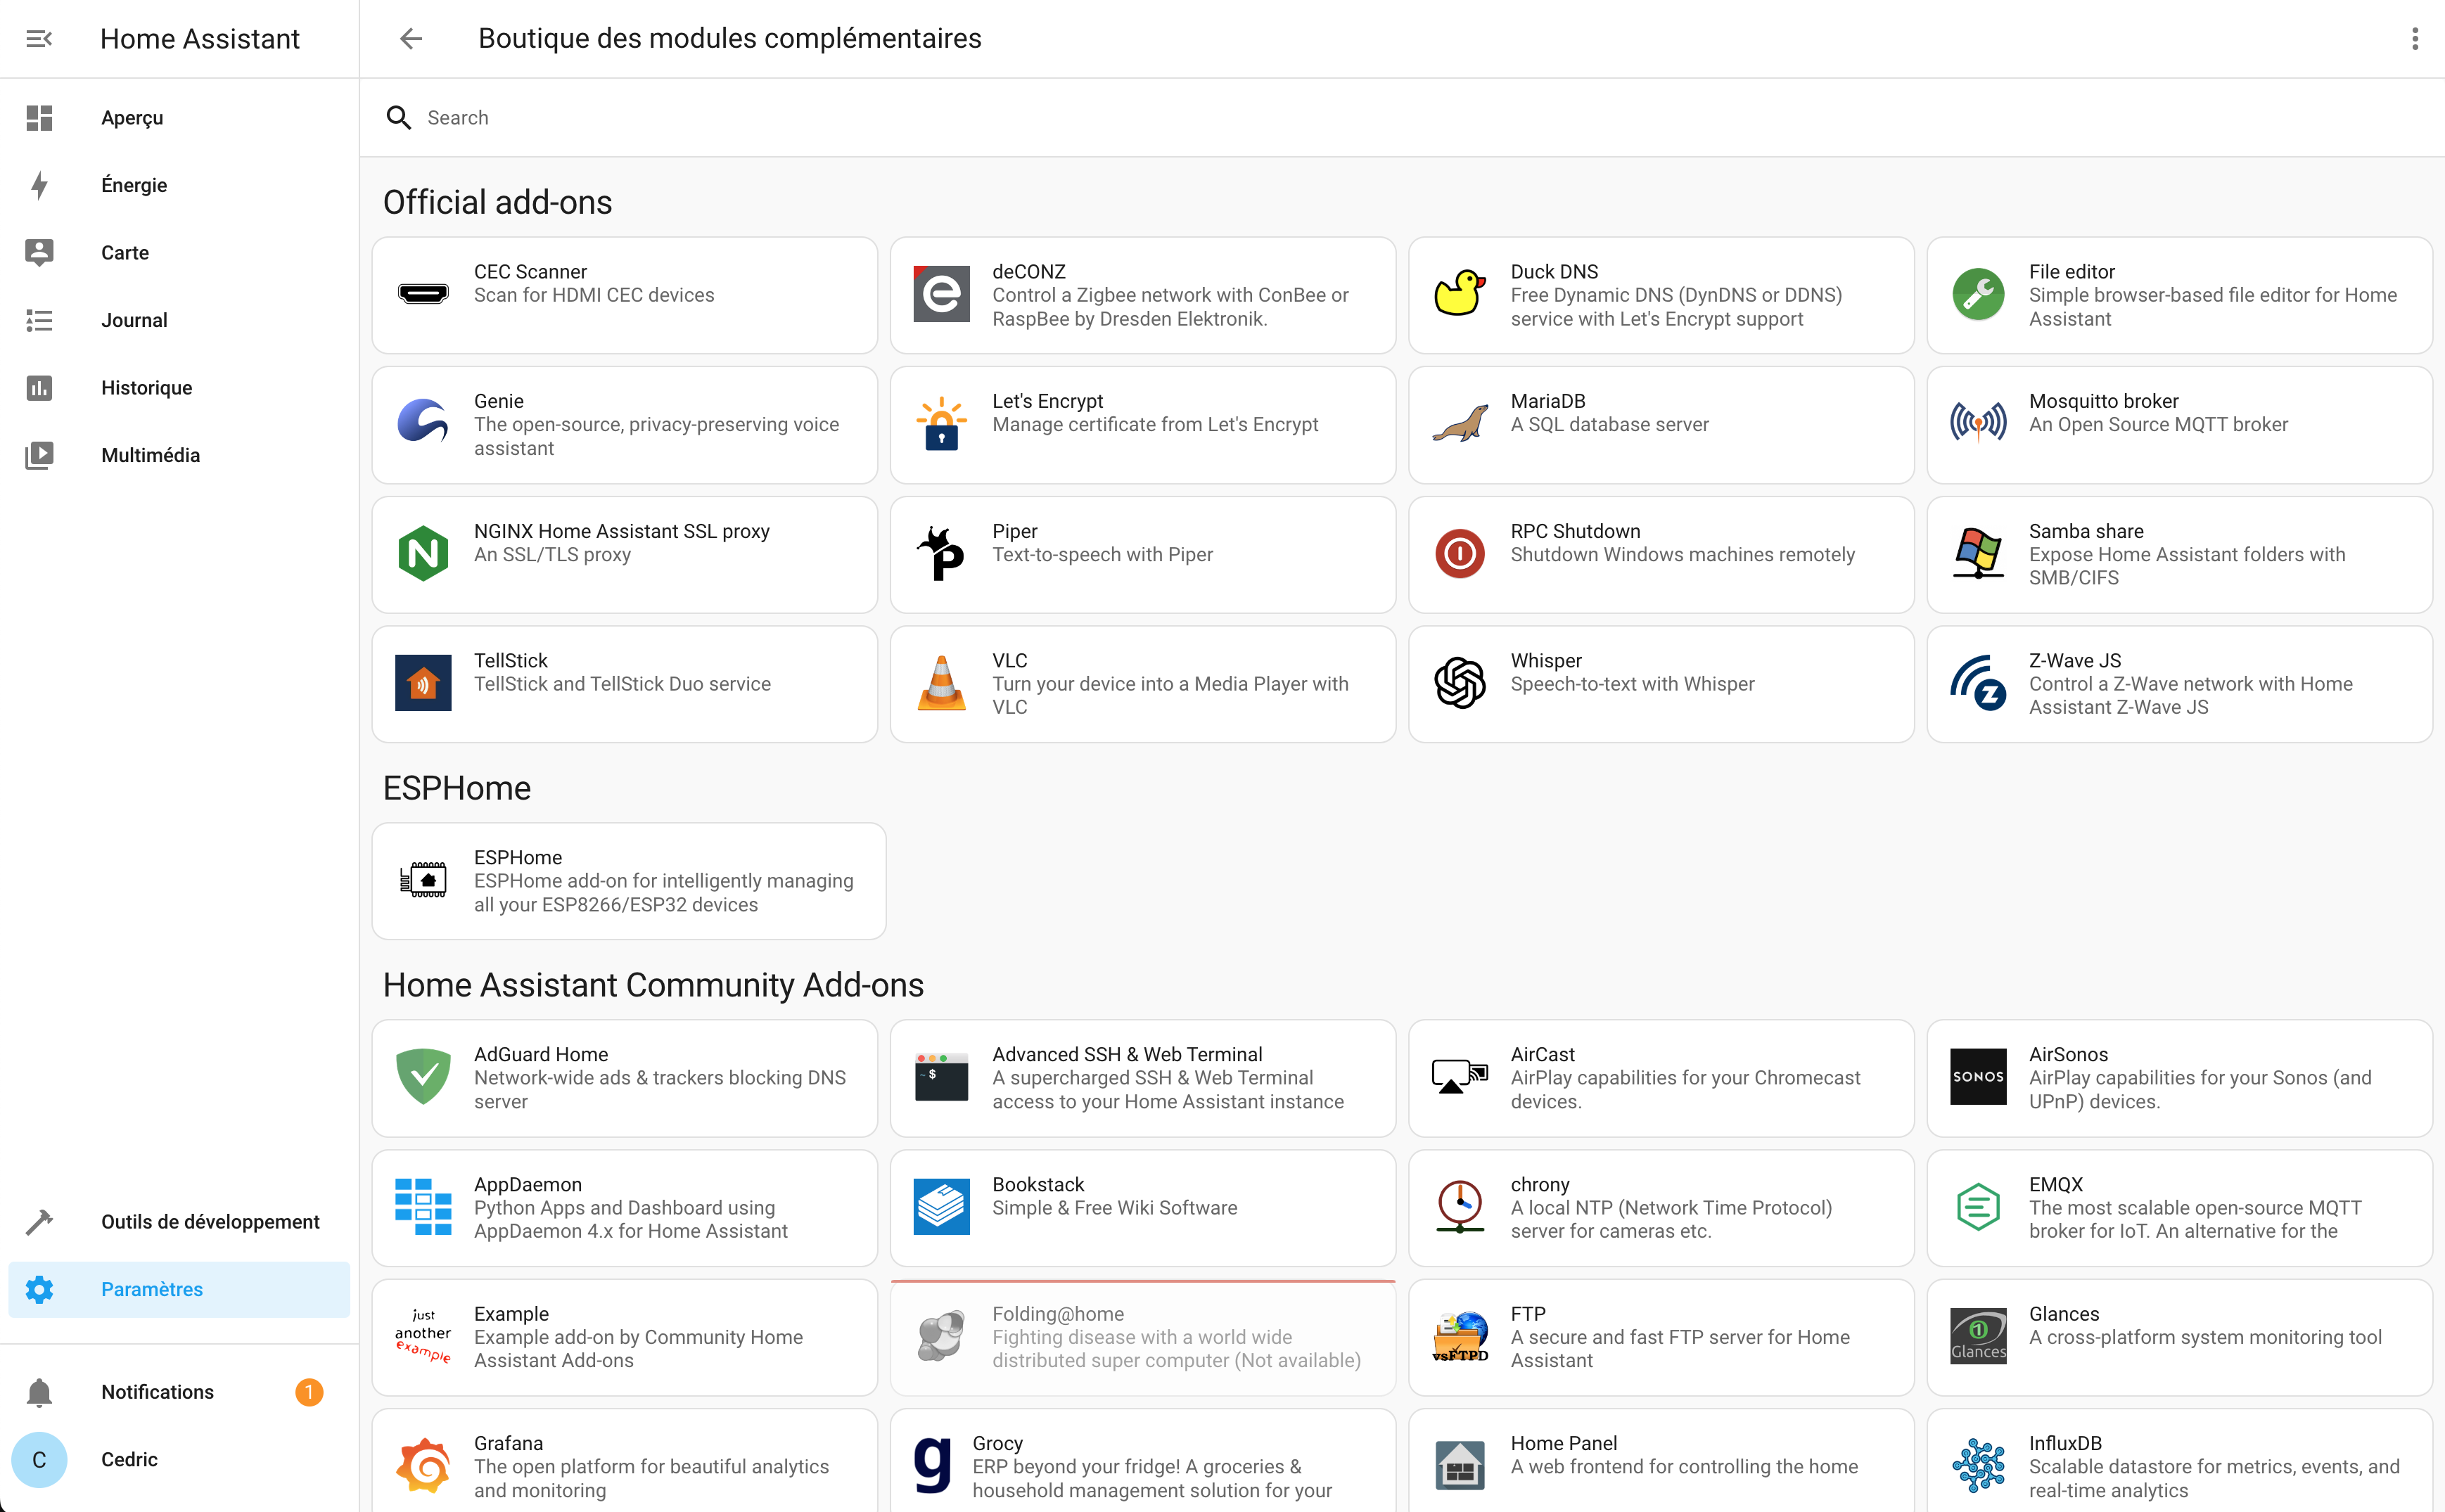The image size is (2445, 1512).
Task: Click the ESPHome chip icon
Action: [423, 880]
